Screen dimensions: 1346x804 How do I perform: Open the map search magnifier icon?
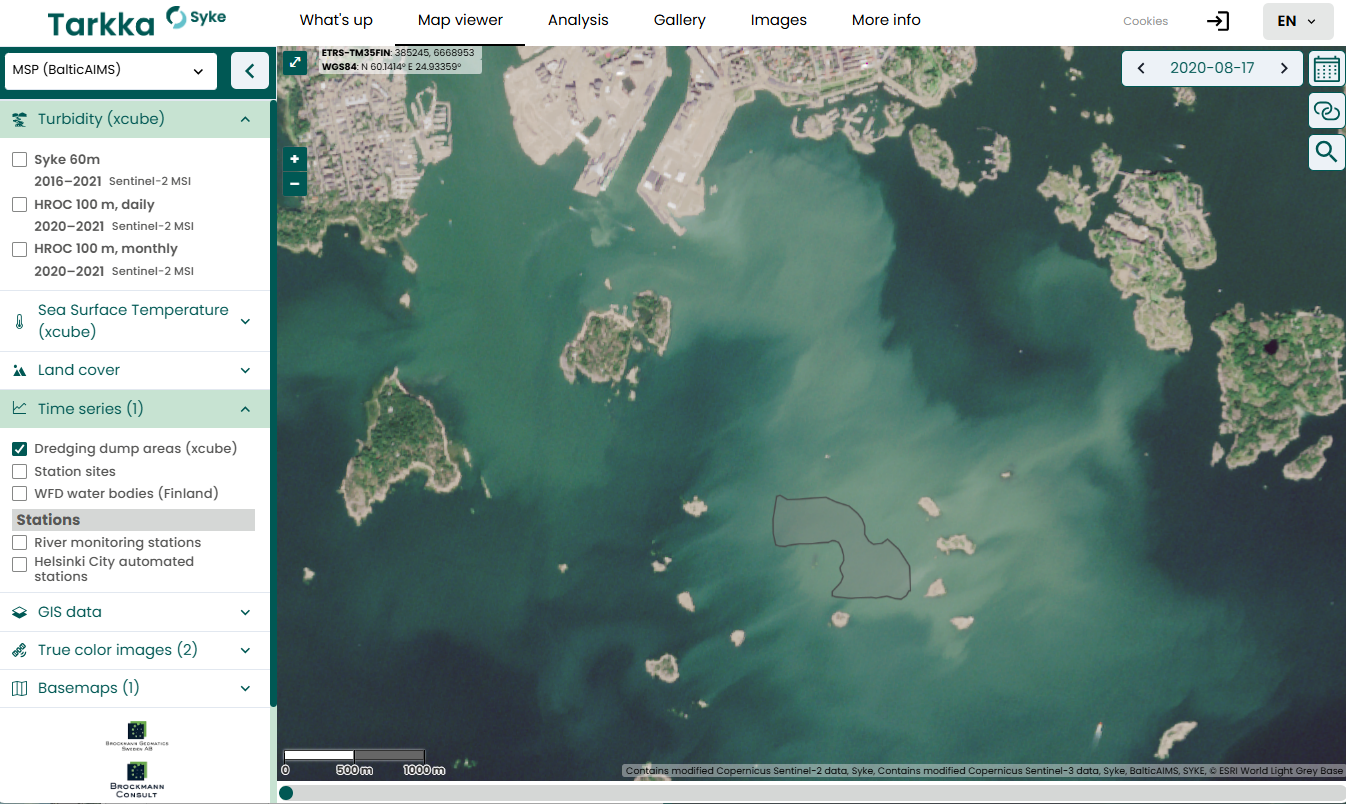pos(1326,152)
